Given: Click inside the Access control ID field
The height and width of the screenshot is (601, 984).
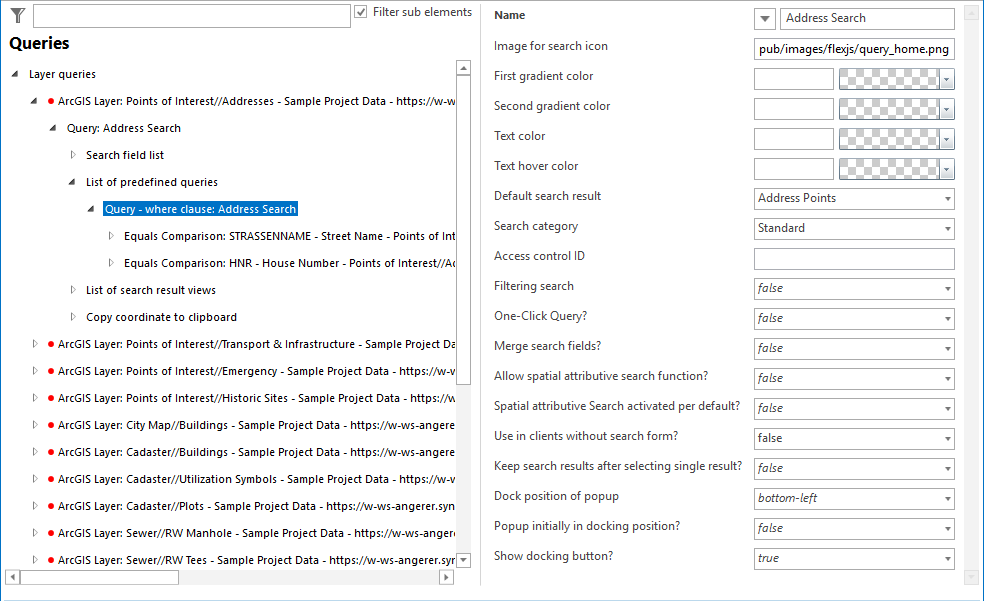Looking at the screenshot, I should [854, 258].
